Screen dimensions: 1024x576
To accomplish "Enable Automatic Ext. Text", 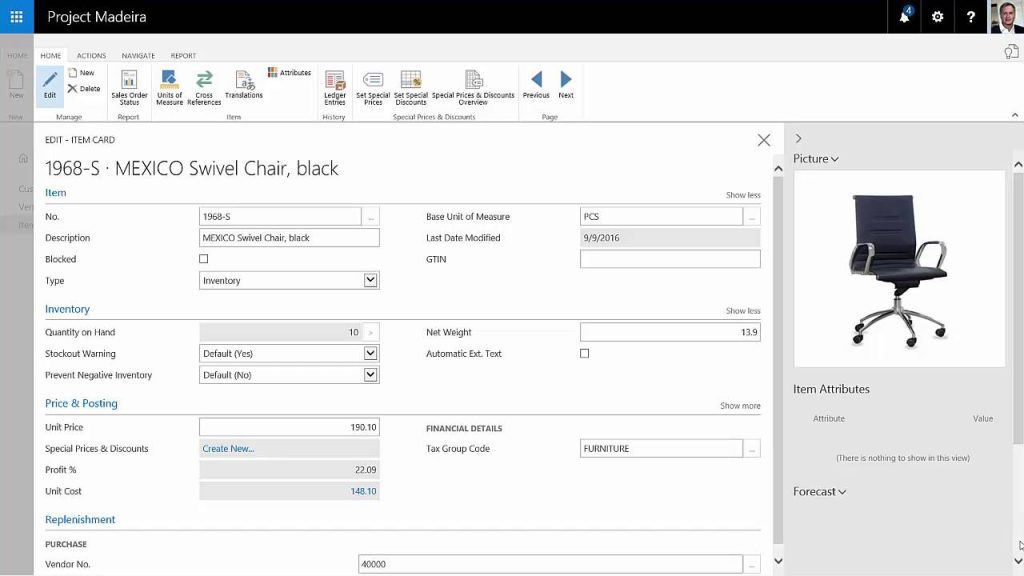I will click(x=585, y=352).
